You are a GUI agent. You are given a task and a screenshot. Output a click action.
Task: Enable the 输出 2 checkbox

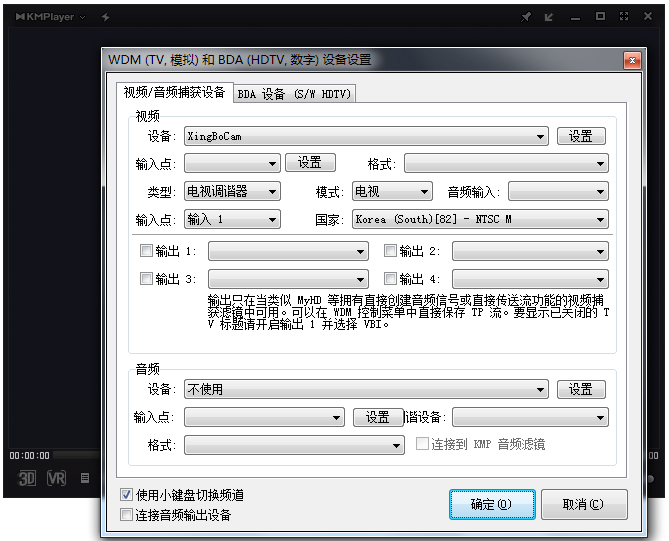click(x=390, y=250)
